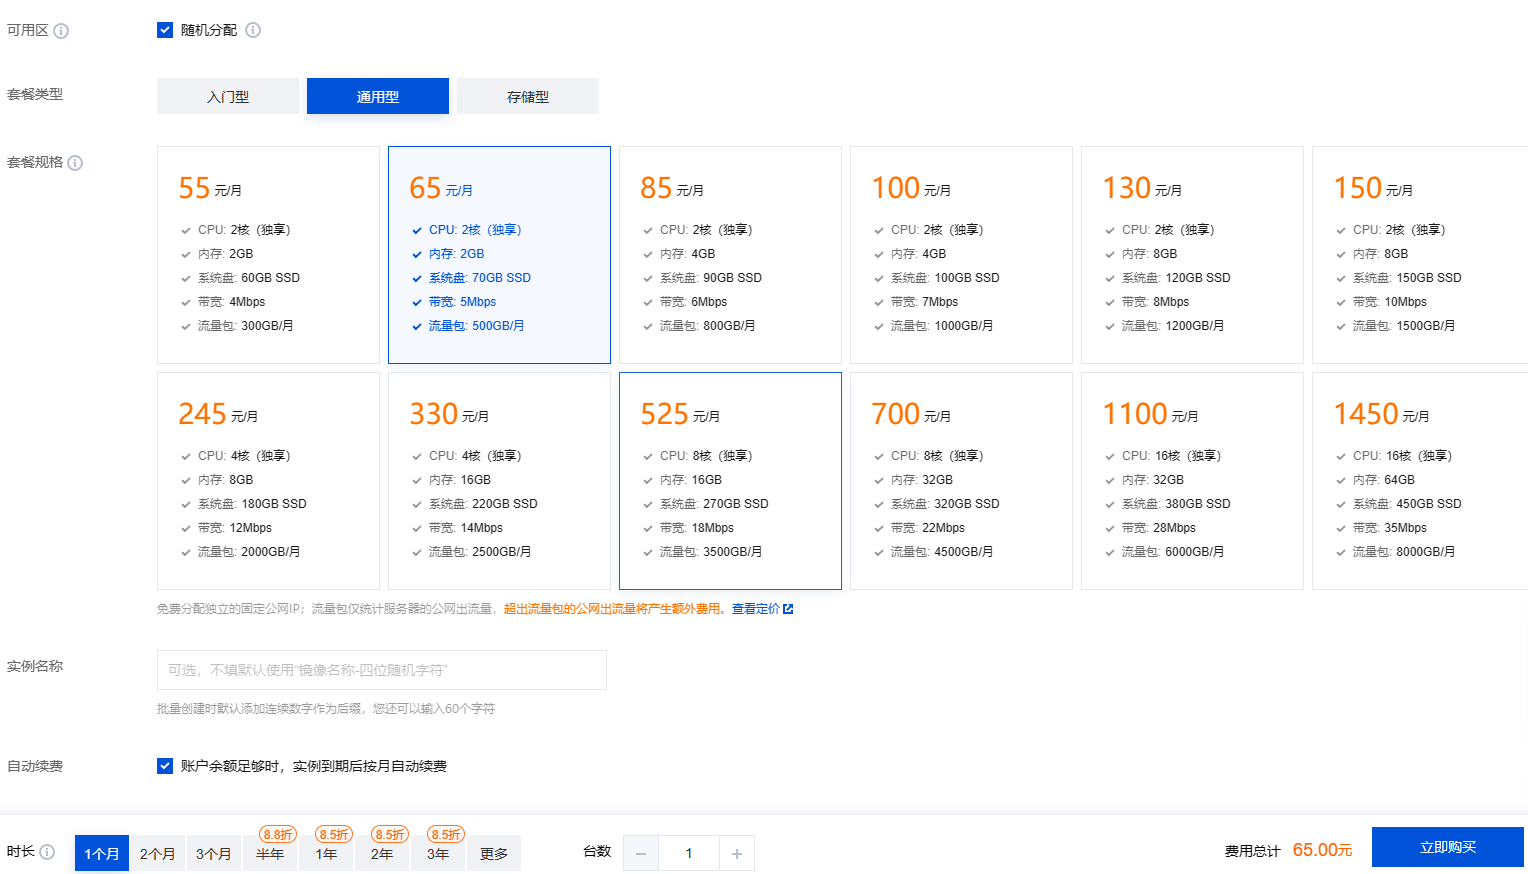The image size is (1528, 874).
Task: Decrease server count with minus button
Action: [641, 854]
